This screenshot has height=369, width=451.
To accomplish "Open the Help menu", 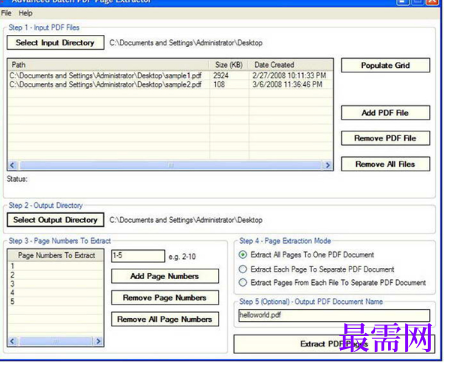I will tap(25, 13).
